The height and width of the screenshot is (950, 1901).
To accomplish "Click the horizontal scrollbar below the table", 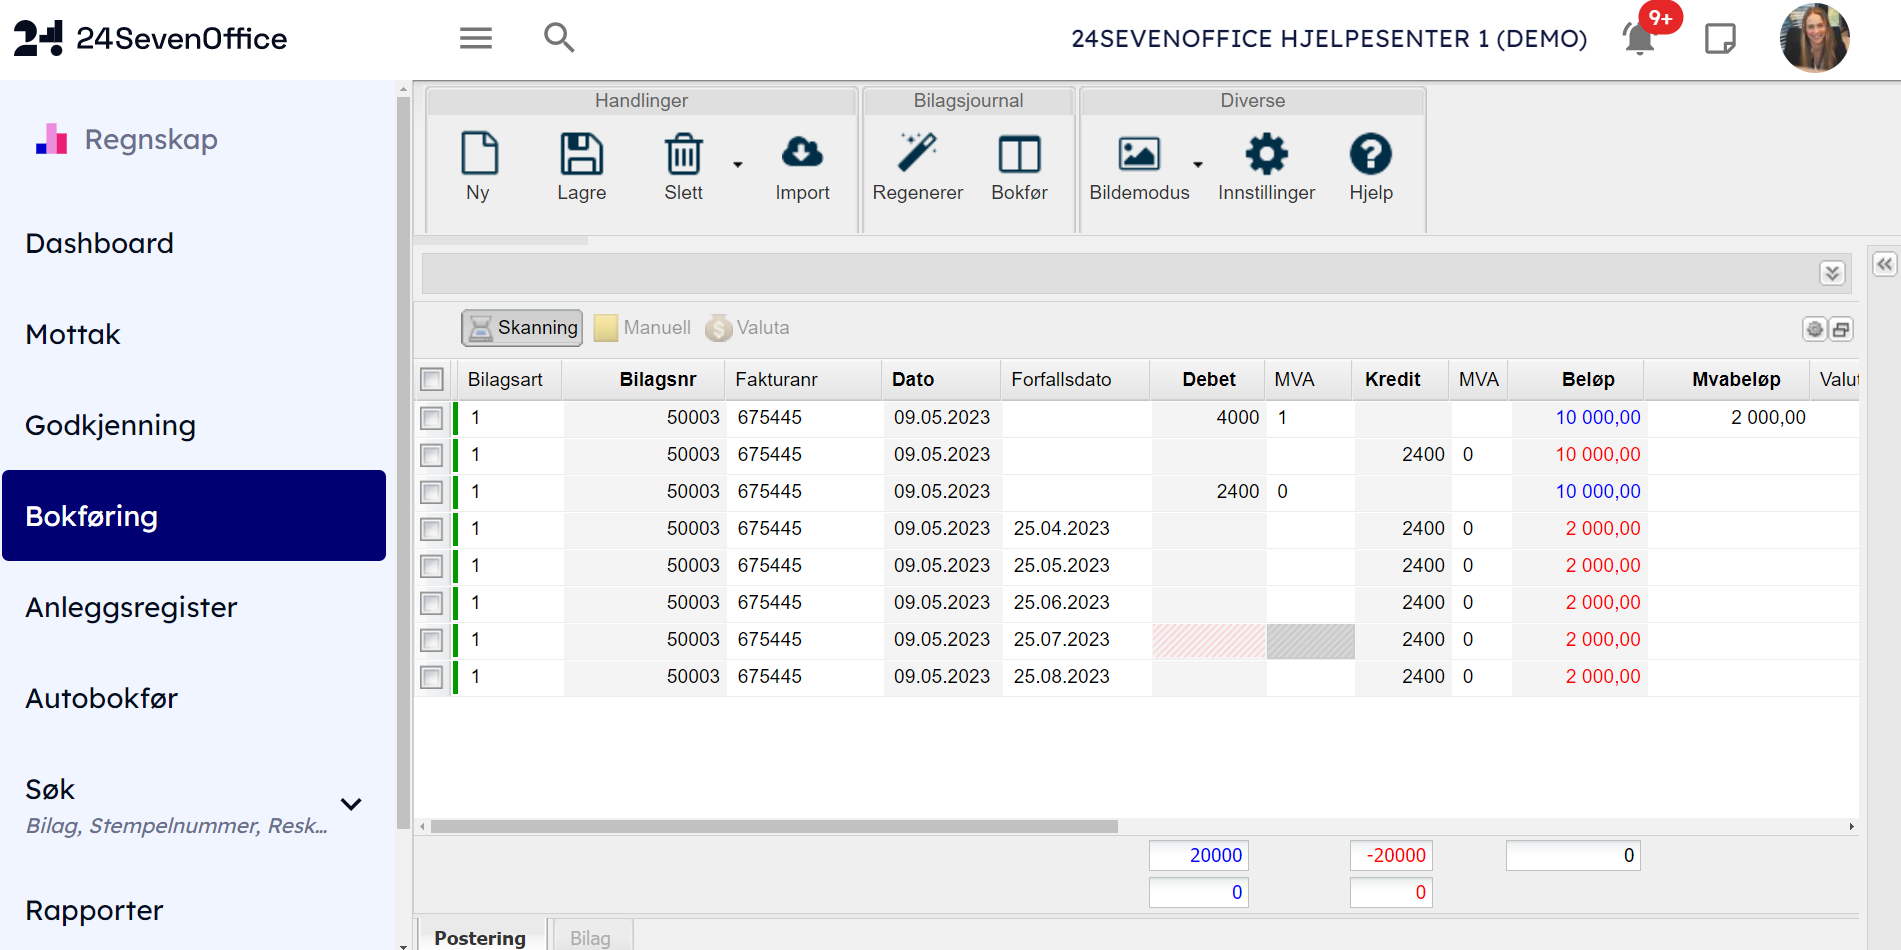I will point(773,827).
